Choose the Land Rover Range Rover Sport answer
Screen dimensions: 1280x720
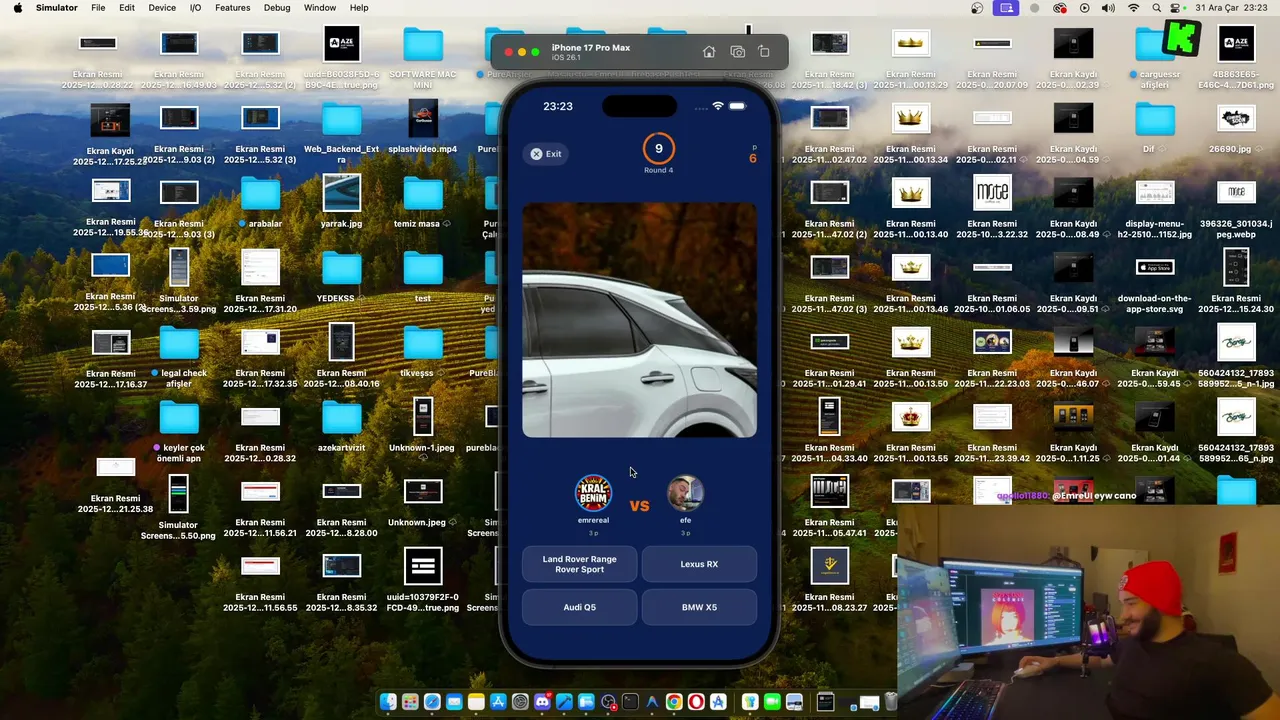[x=579, y=564]
